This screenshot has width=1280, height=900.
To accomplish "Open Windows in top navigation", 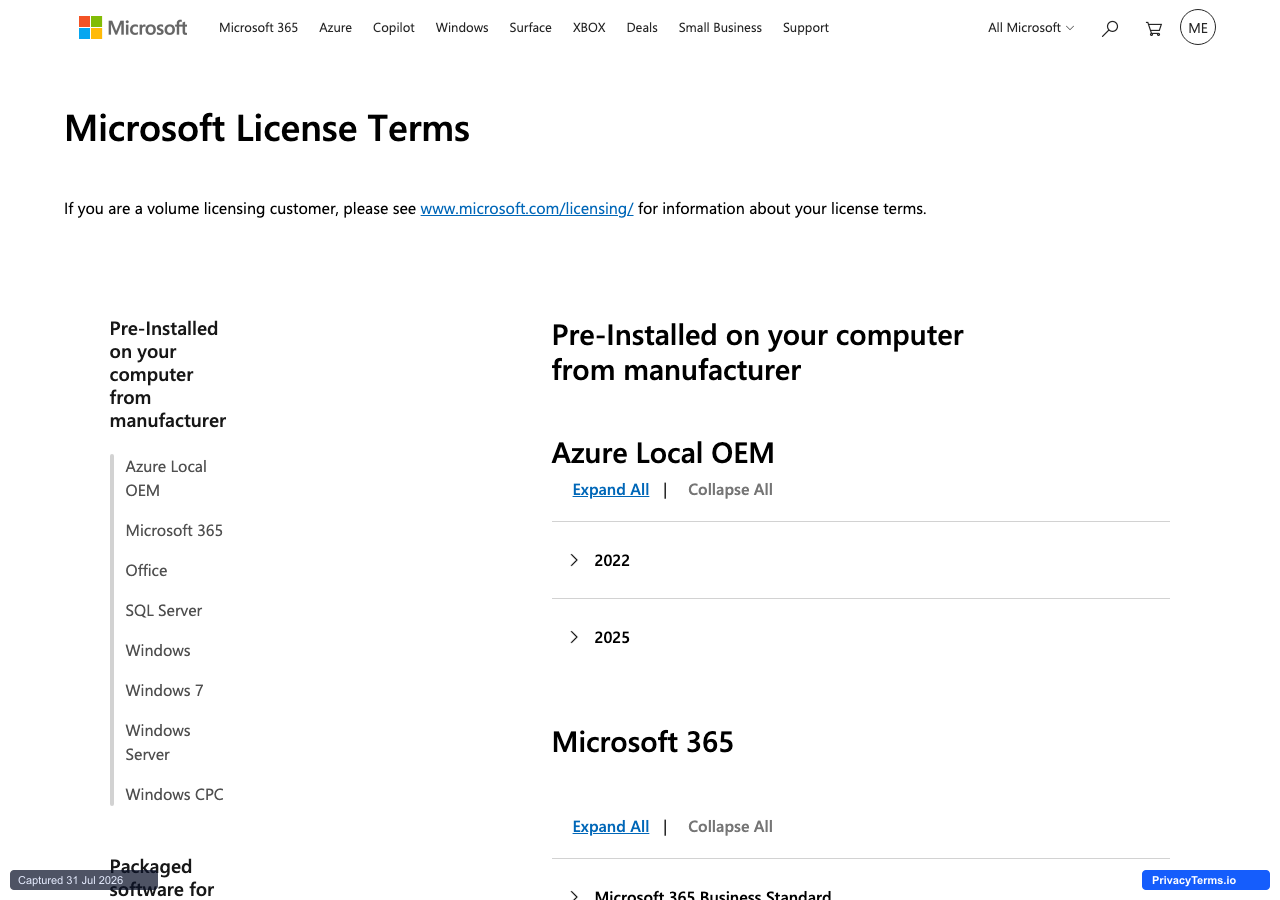I will click(462, 28).
